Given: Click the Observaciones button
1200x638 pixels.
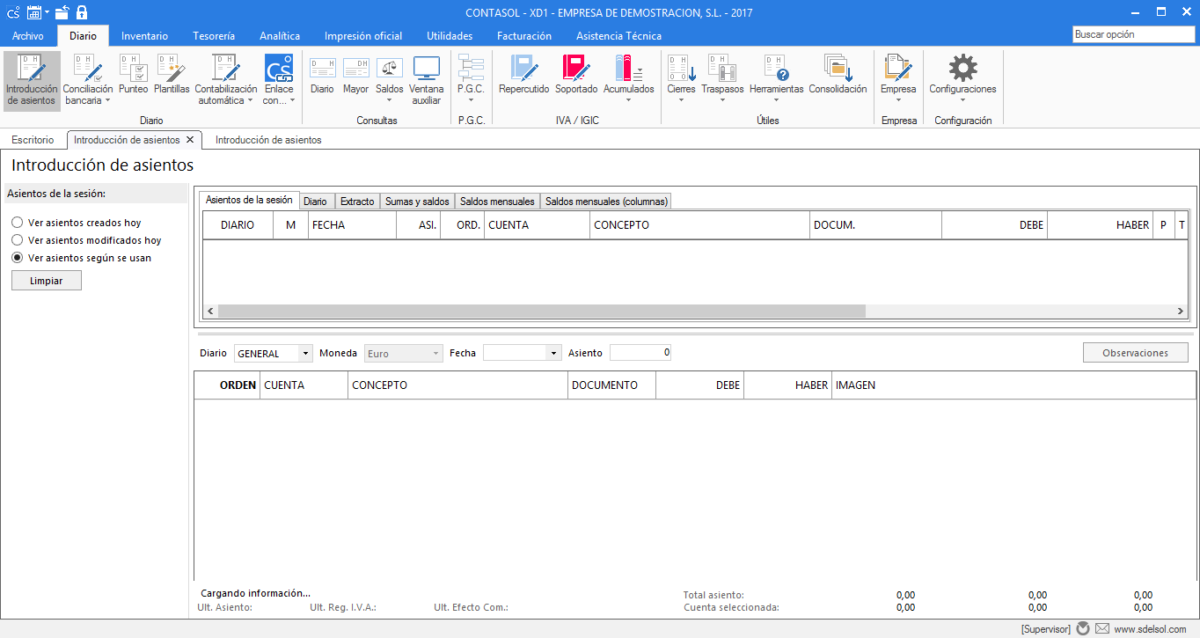Looking at the screenshot, I should point(1135,353).
